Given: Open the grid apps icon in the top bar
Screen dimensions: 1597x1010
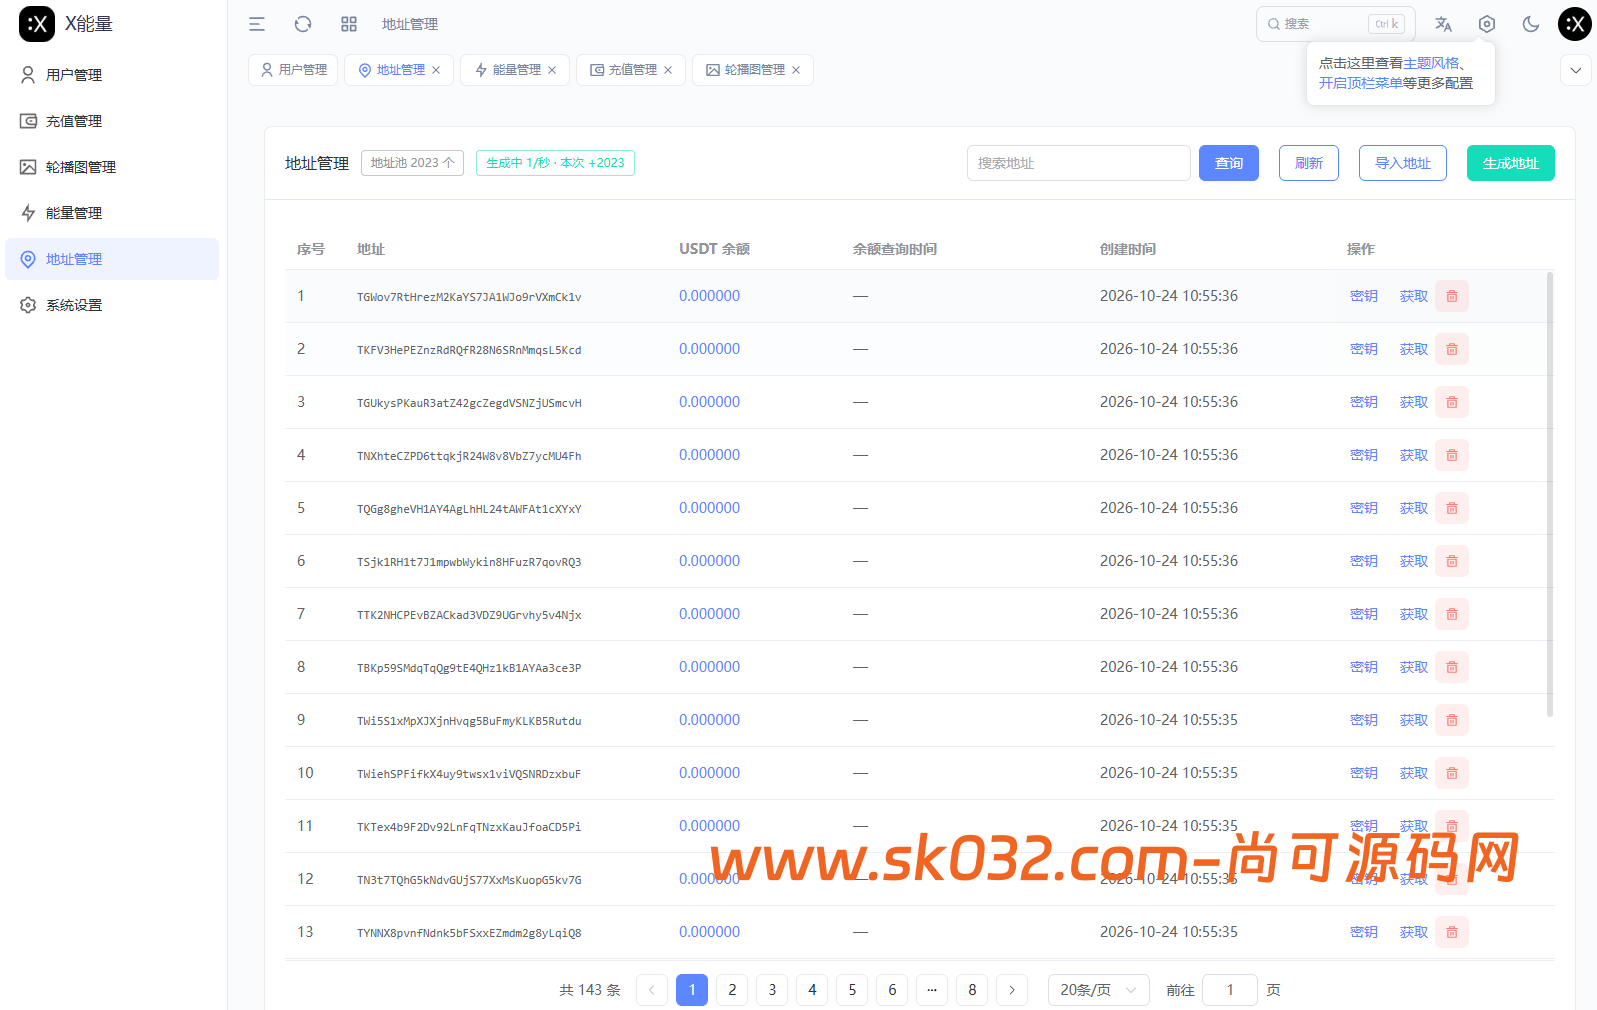Looking at the screenshot, I should click(x=349, y=24).
